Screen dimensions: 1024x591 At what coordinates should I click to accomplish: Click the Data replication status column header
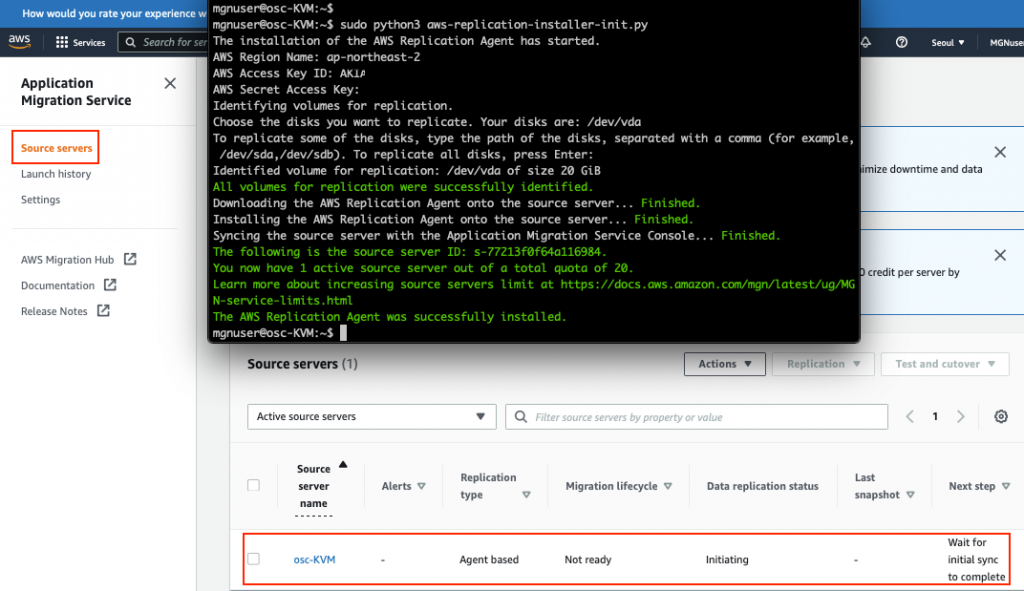point(762,486)
